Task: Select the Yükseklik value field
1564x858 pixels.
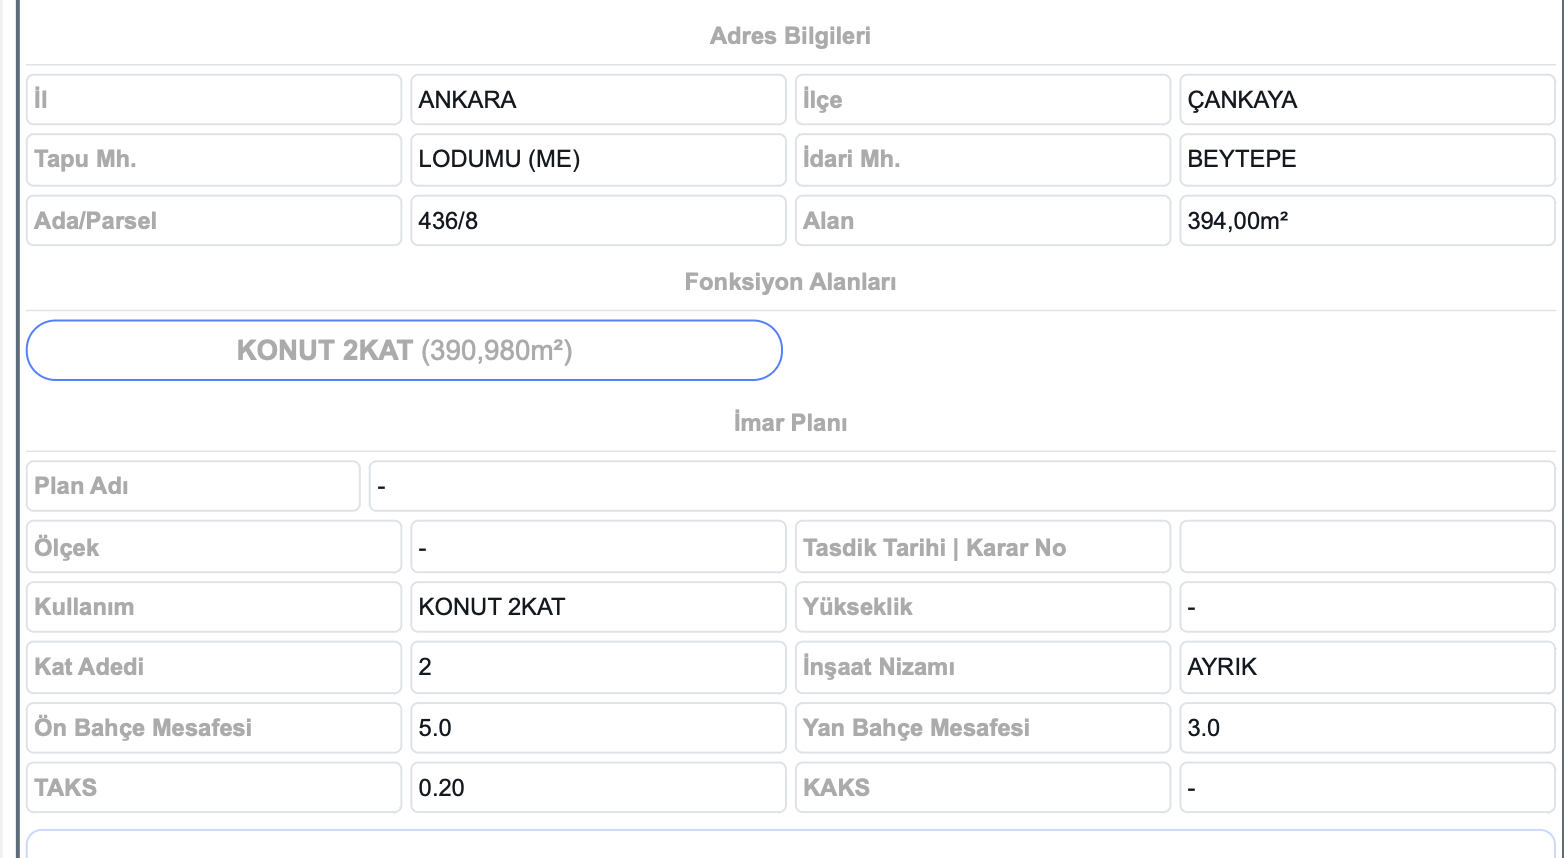Action: click(1366, 607)
